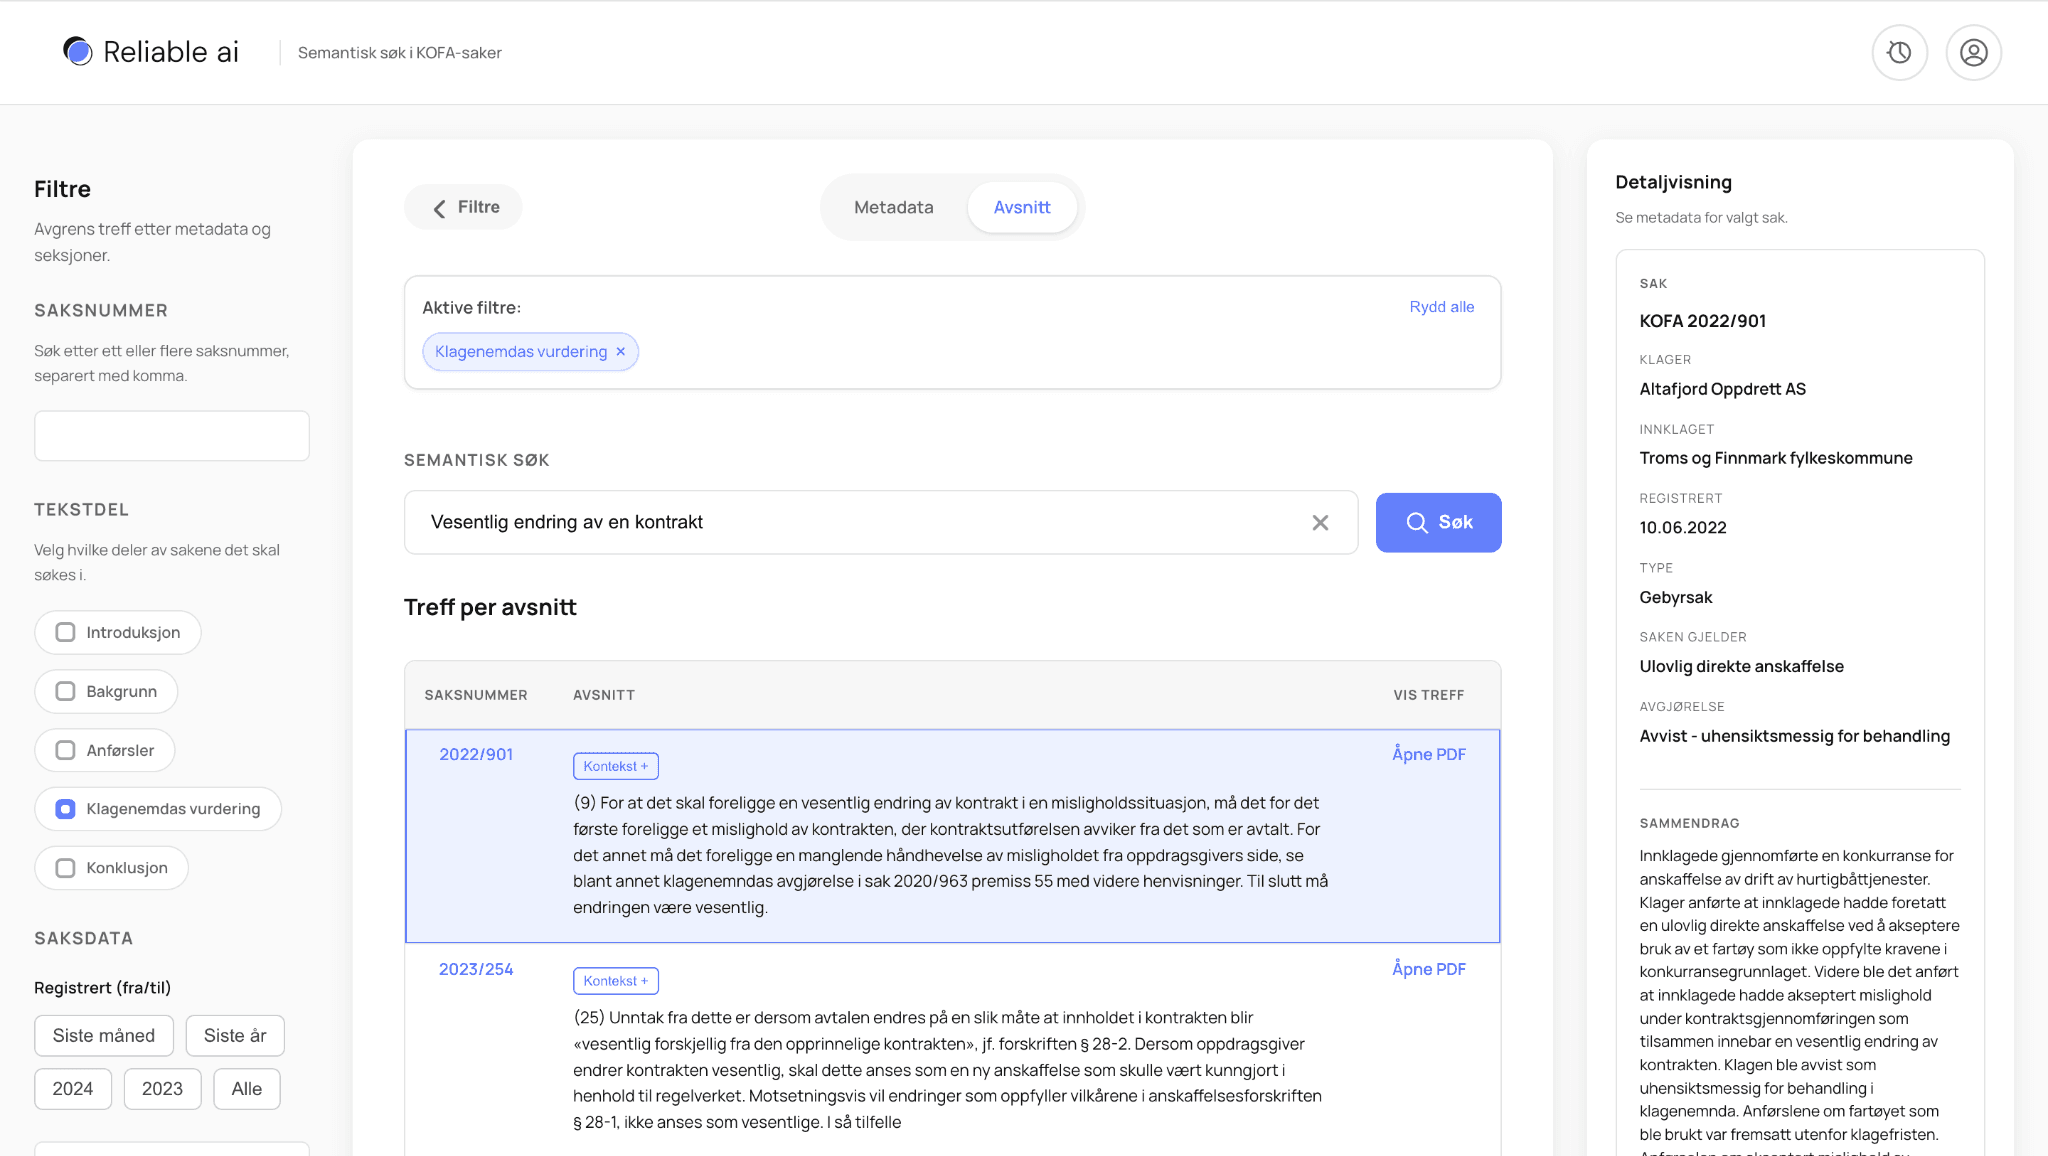
Task: Expand Kontekst for case 2022/901
Action: point(615,765)
